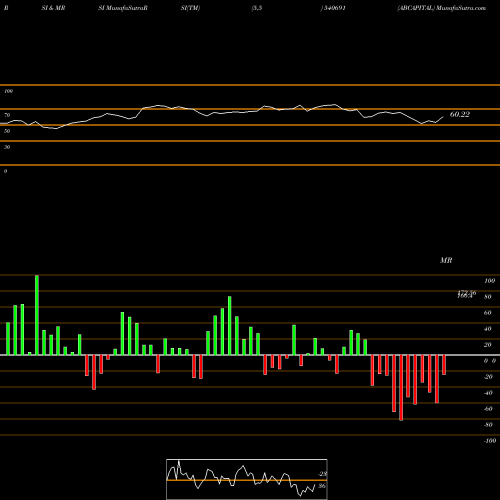
Task: Click the -20 label on MR axis
Action: coord(488,377)
